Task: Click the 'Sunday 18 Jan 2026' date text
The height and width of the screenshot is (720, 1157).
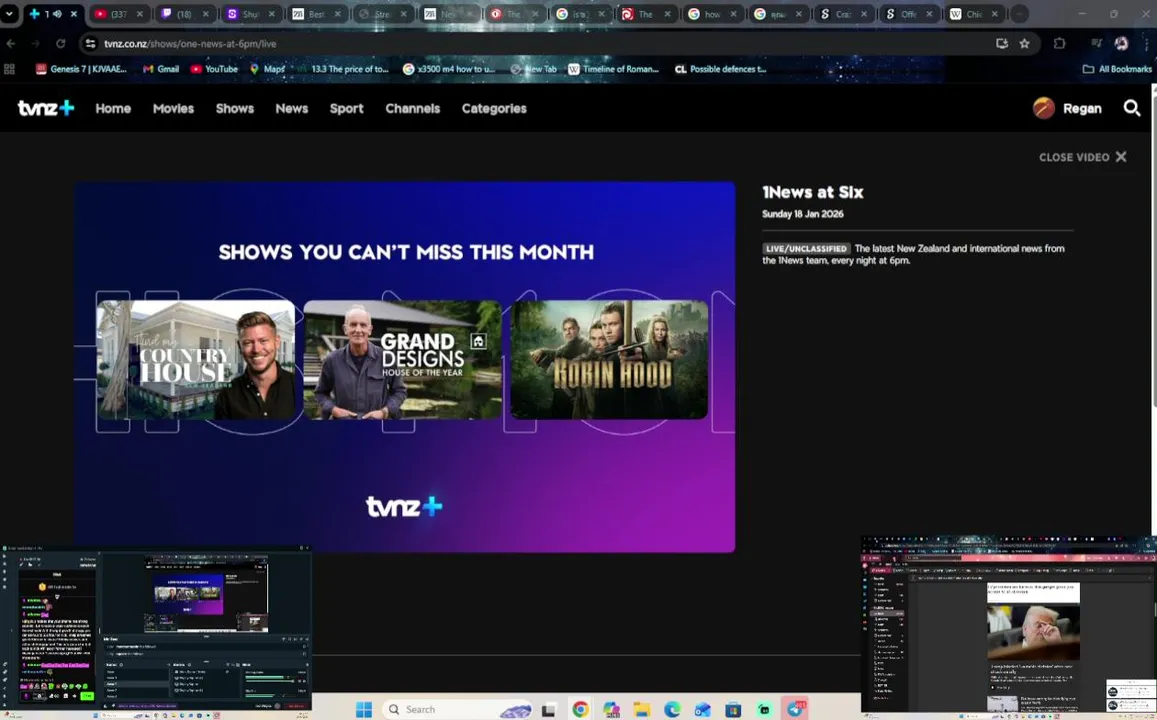Action: 803,214
